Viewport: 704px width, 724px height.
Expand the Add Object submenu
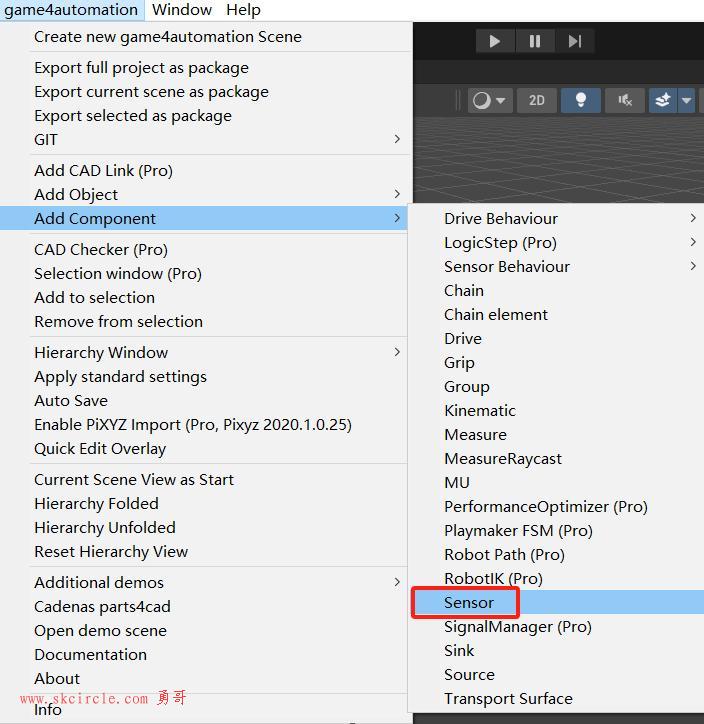(205, 194)
